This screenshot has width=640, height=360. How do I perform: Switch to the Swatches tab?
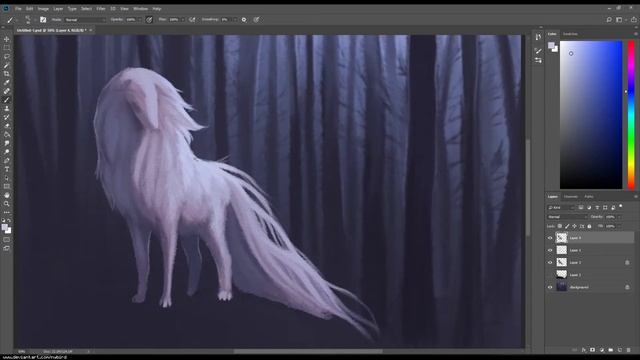[x=570, y=34]
